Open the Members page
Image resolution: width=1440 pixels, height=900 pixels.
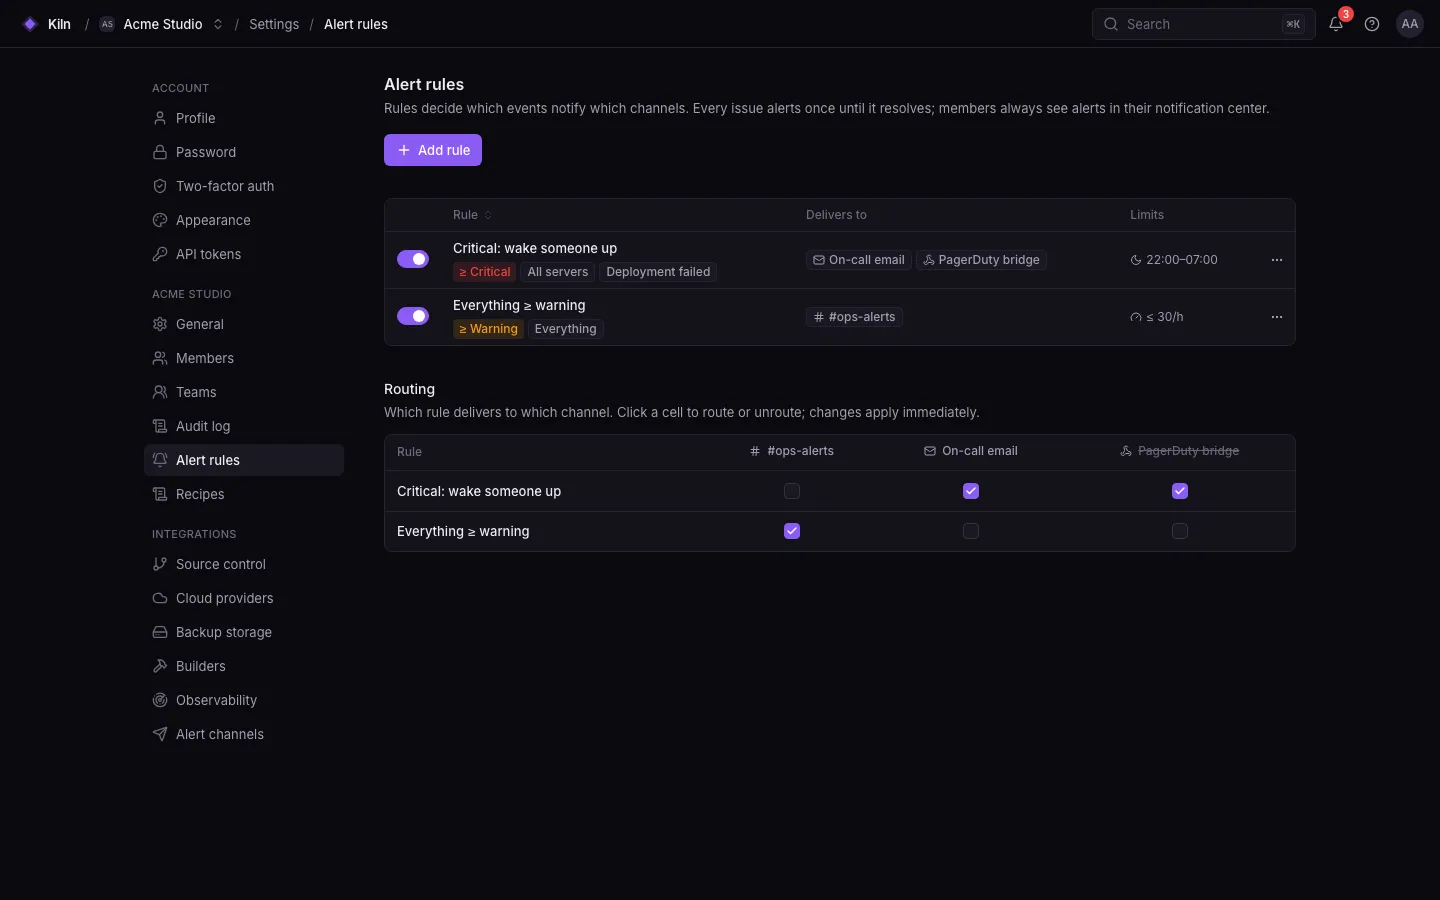coord(244,358)
